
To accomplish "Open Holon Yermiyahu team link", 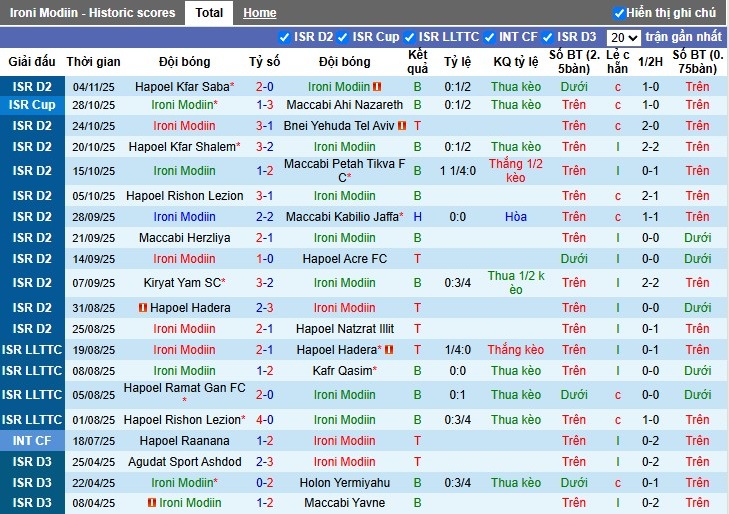I will coord(345,482).
